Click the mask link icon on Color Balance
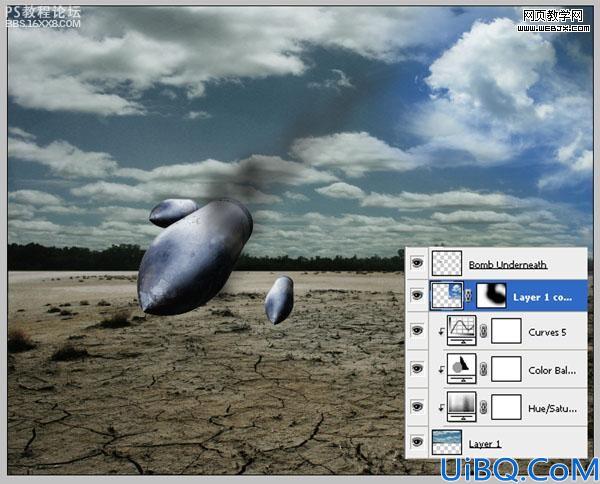This screenshot has width=600, height=484. (484, 369)
